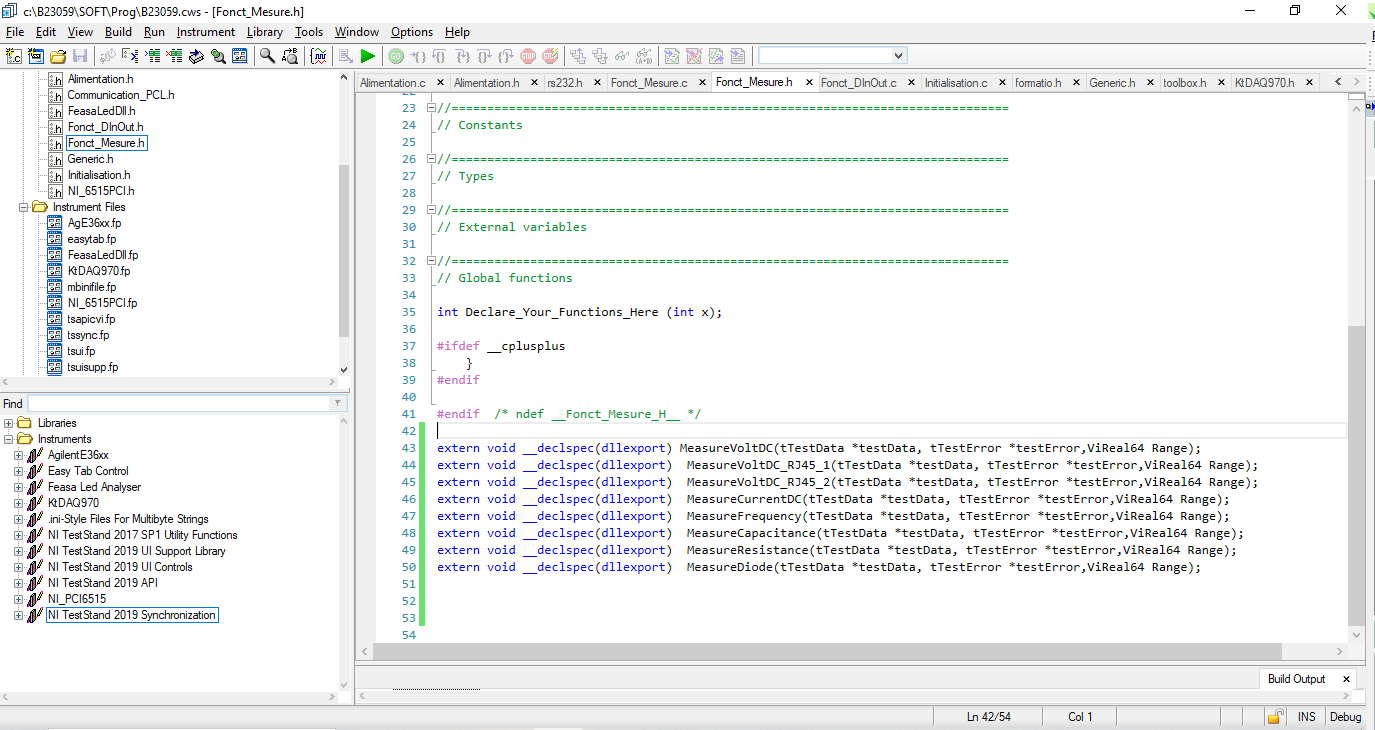The width and height of the screenshot is (1375, 730).
Task: Create a new source file with the .c icon
Action: [12, 55]
